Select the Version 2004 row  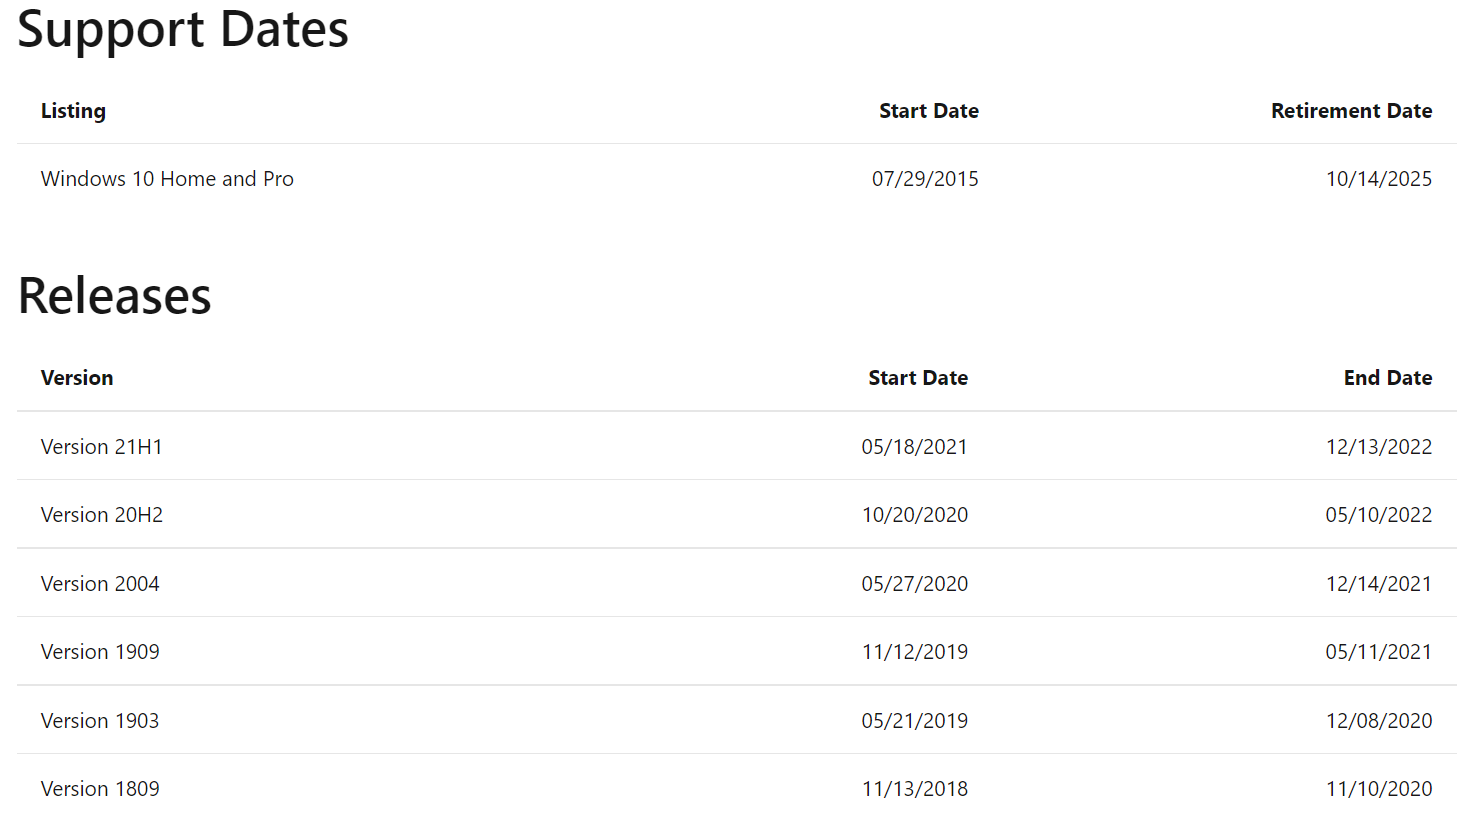point(737,583)
